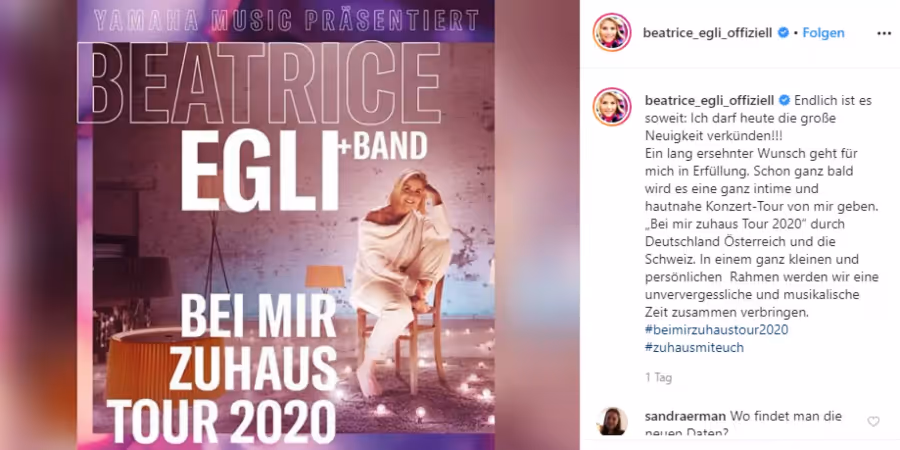Open the header username beatrice_egli_offiziell
The width and height of the screenshot is (900, 450).
708,33
